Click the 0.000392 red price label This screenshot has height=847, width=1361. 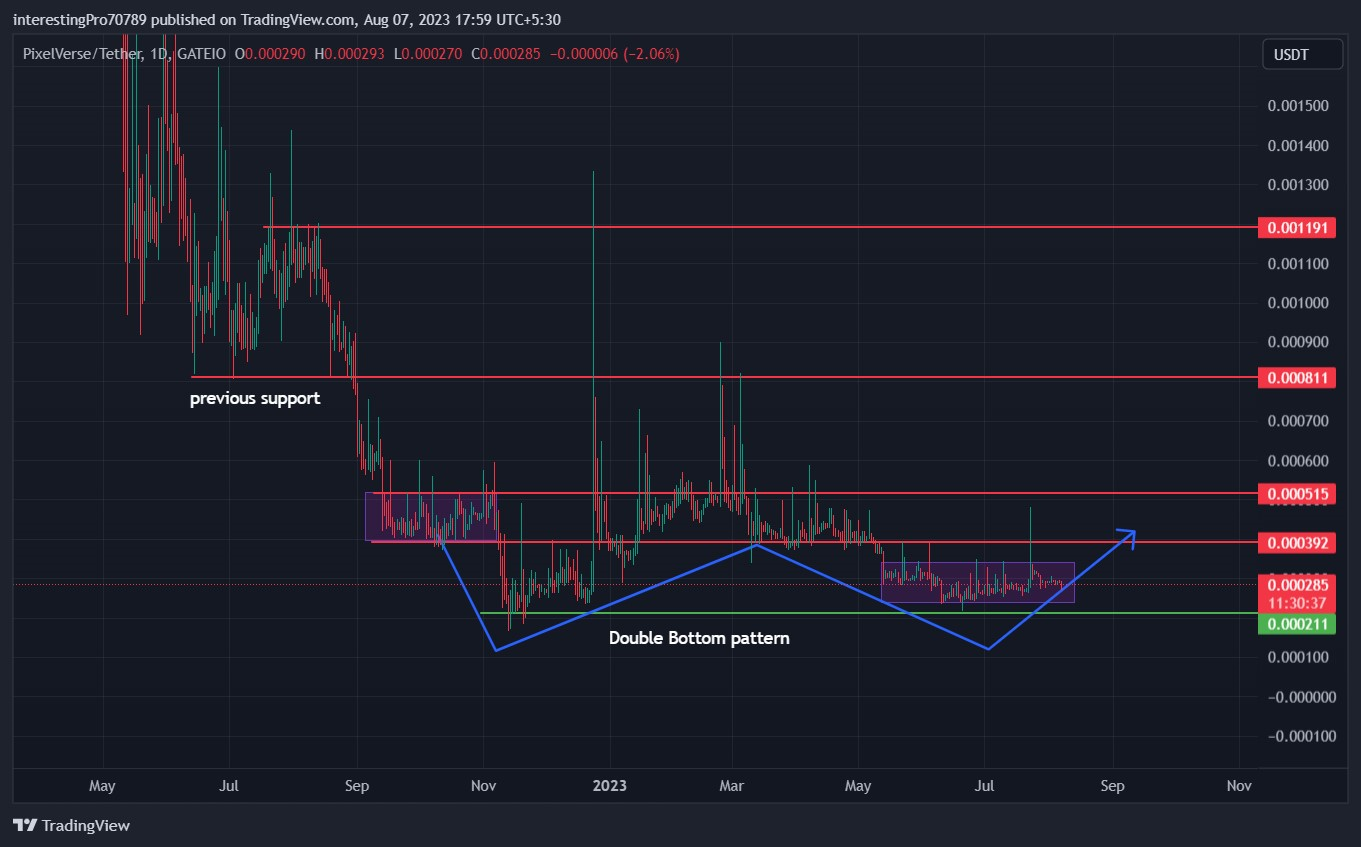(x=1297, y=542)
